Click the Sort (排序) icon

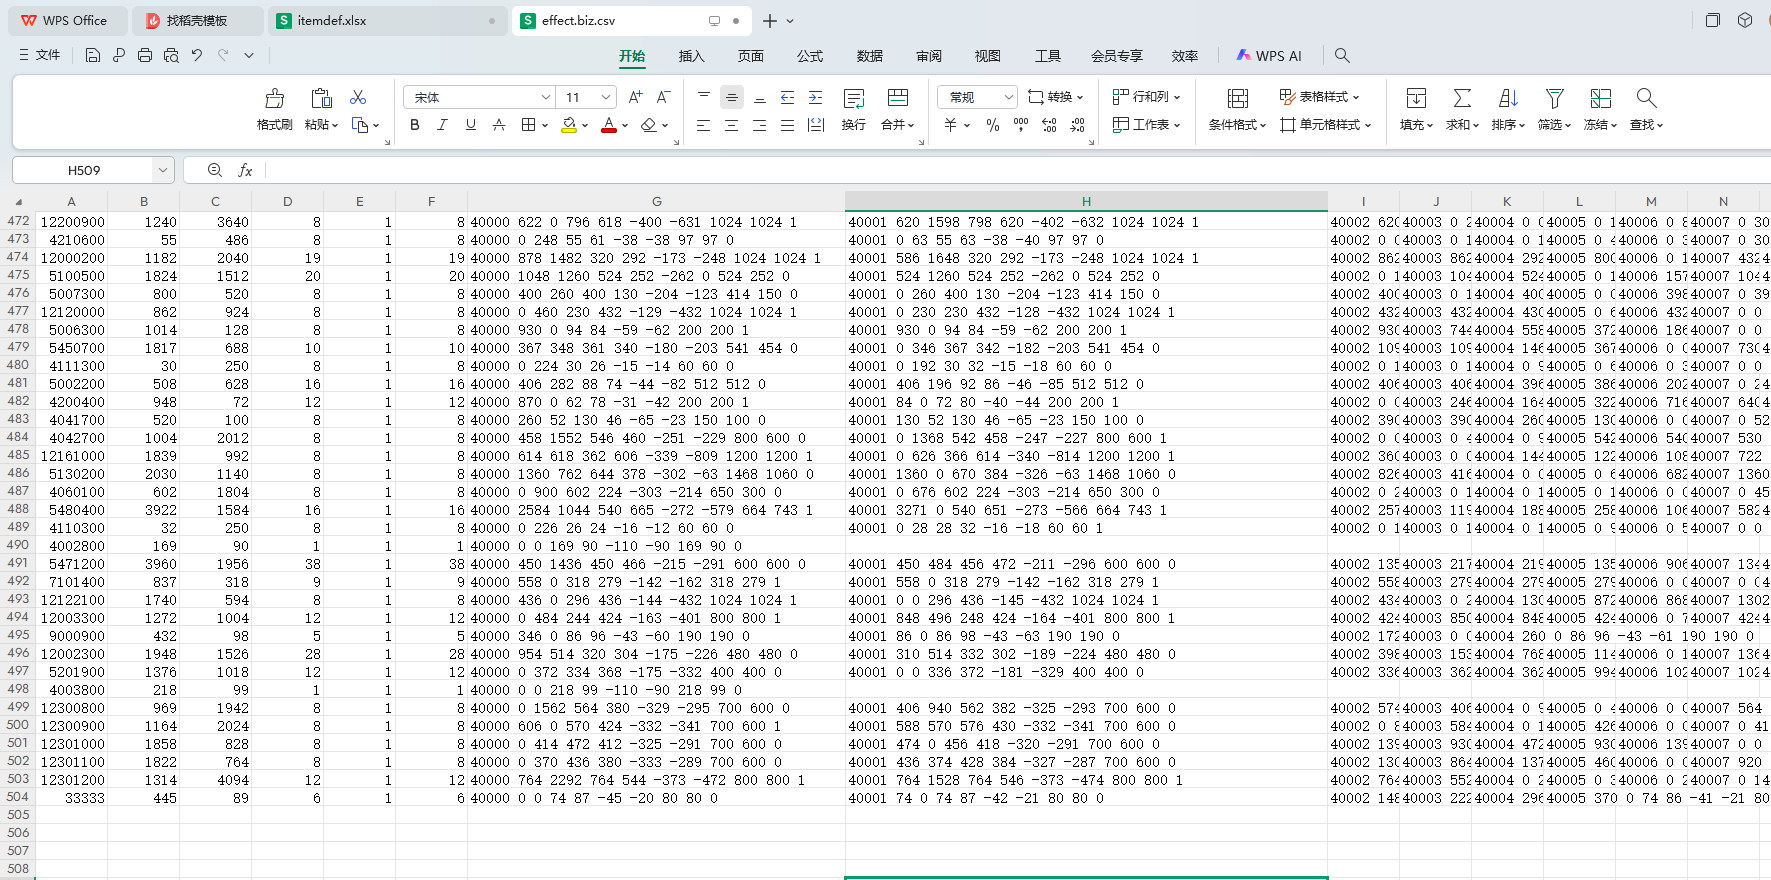click(1508, 98)
